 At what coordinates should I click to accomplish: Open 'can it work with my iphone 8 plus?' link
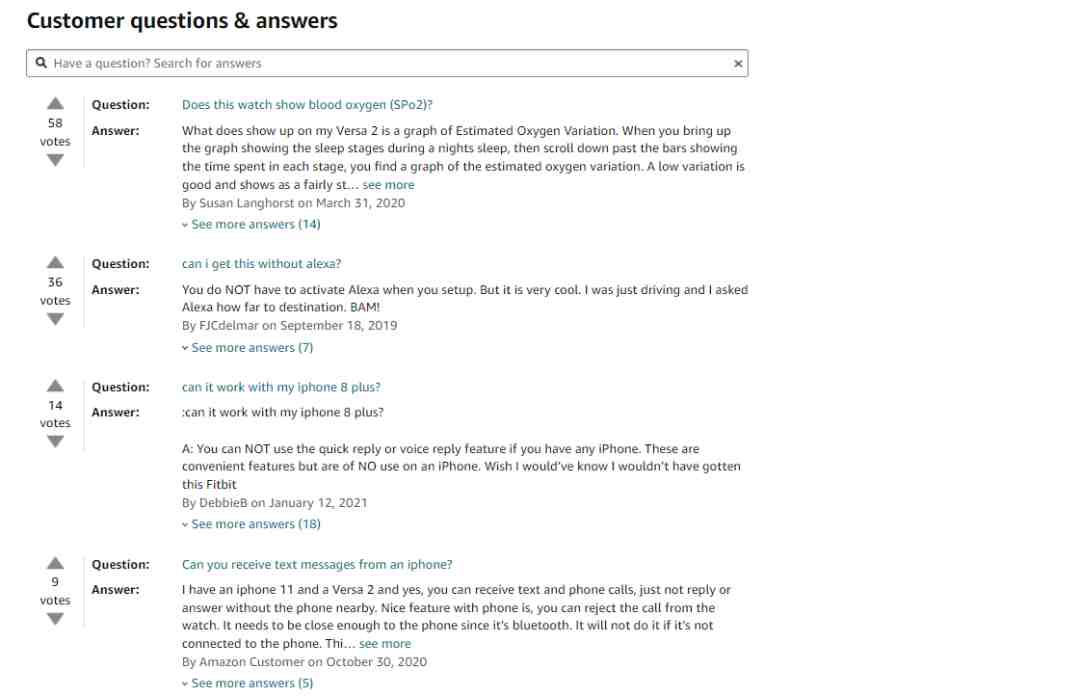click(281, 387)
